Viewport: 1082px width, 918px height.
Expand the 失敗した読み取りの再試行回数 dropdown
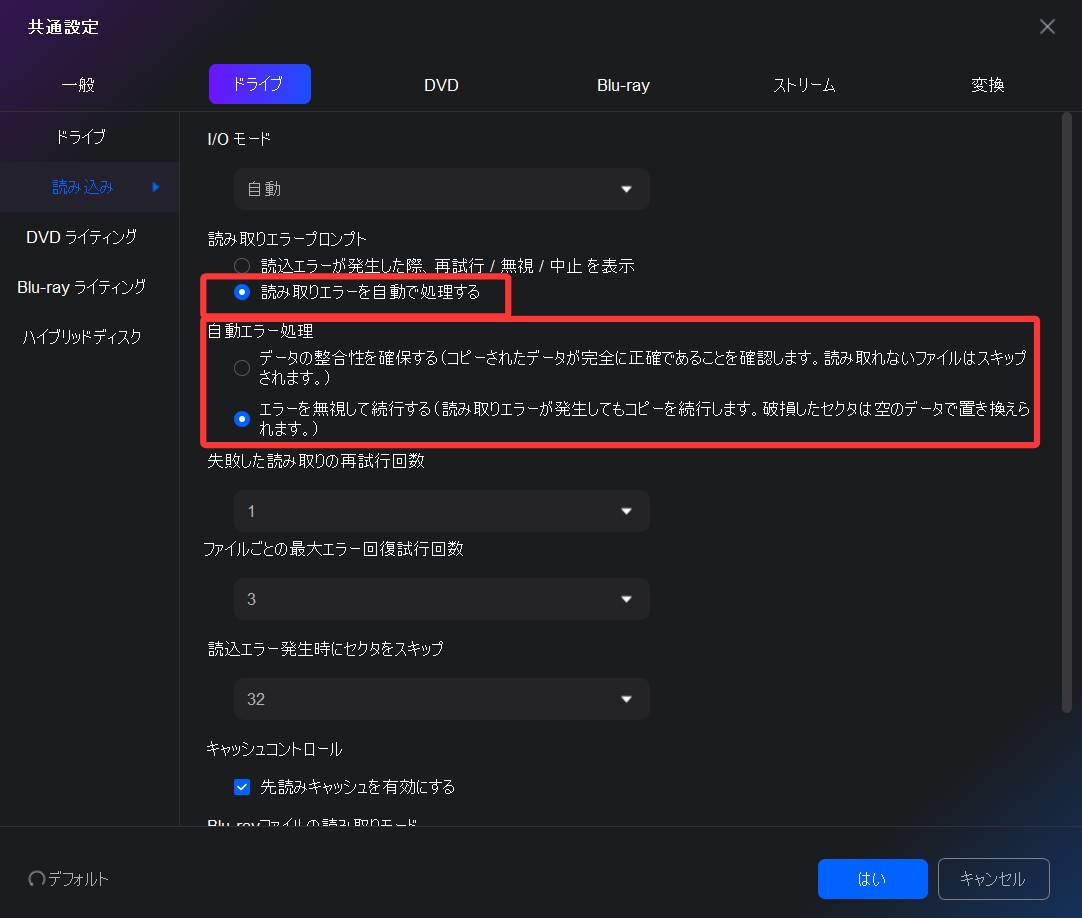(441, 511)
